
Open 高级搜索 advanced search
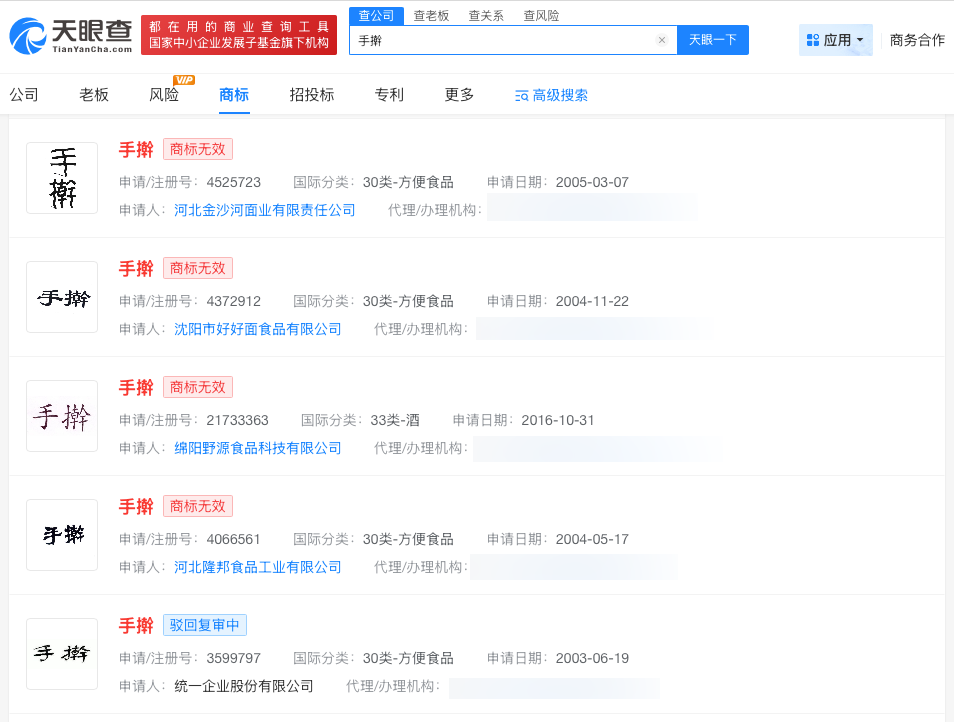[x=551, y=95]
